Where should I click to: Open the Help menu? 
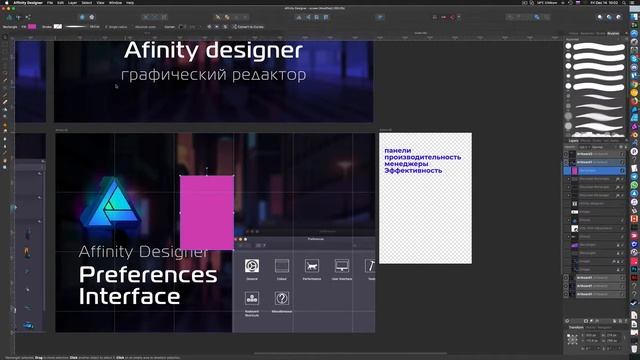point(130,2)
